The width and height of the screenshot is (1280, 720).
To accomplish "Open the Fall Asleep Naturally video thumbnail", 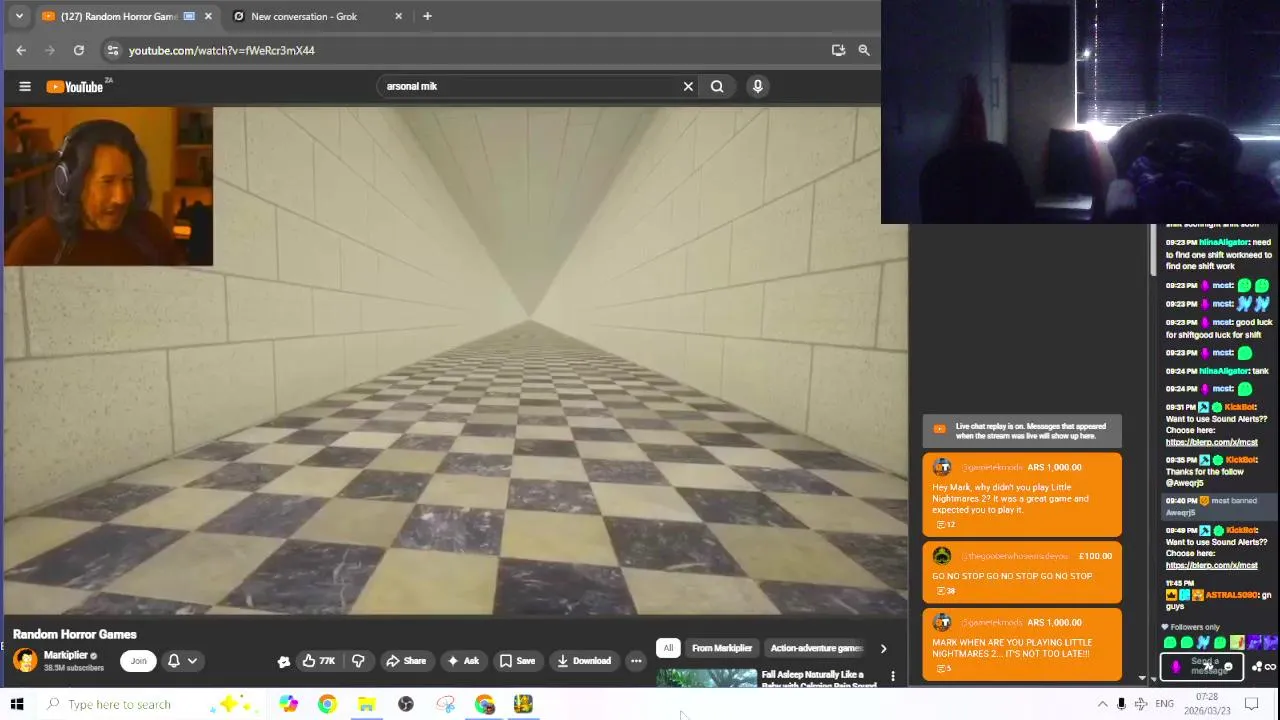I will tap(707, 679).
